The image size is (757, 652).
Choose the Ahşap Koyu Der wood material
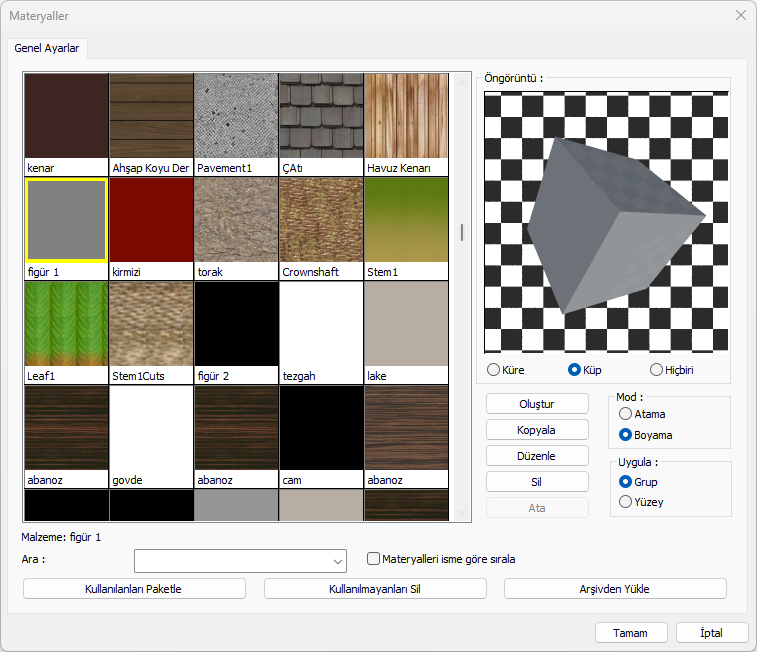(x=151, y=116)
